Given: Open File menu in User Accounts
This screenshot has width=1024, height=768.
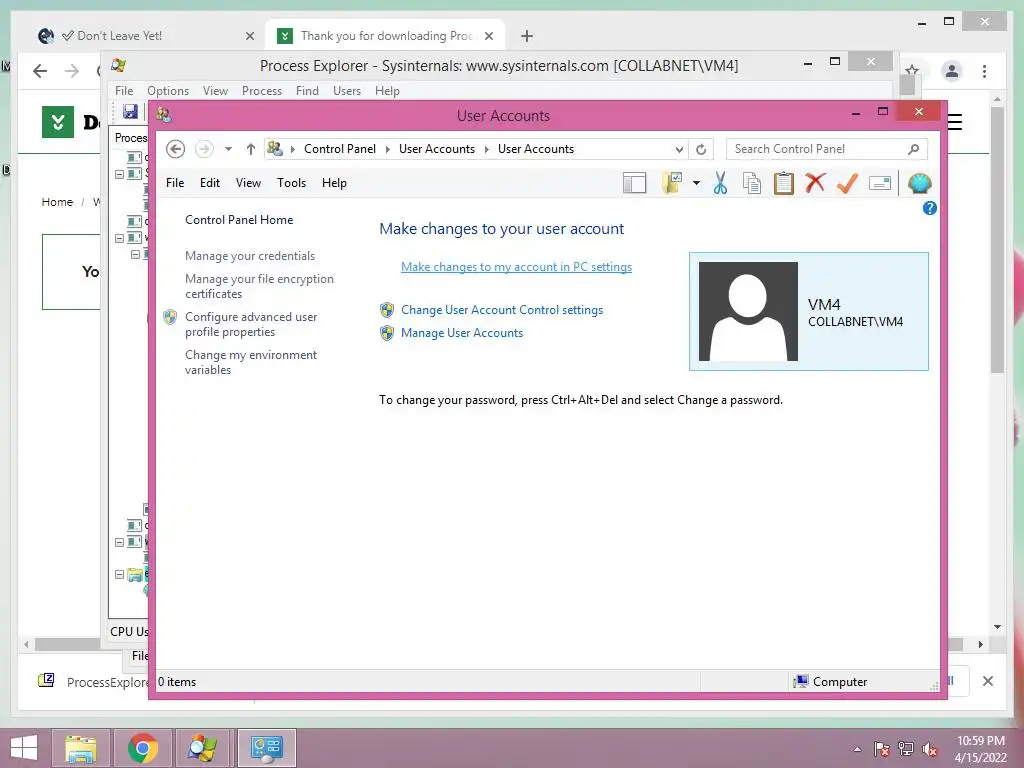Looking at the screenshot, I should click(175, 183).
